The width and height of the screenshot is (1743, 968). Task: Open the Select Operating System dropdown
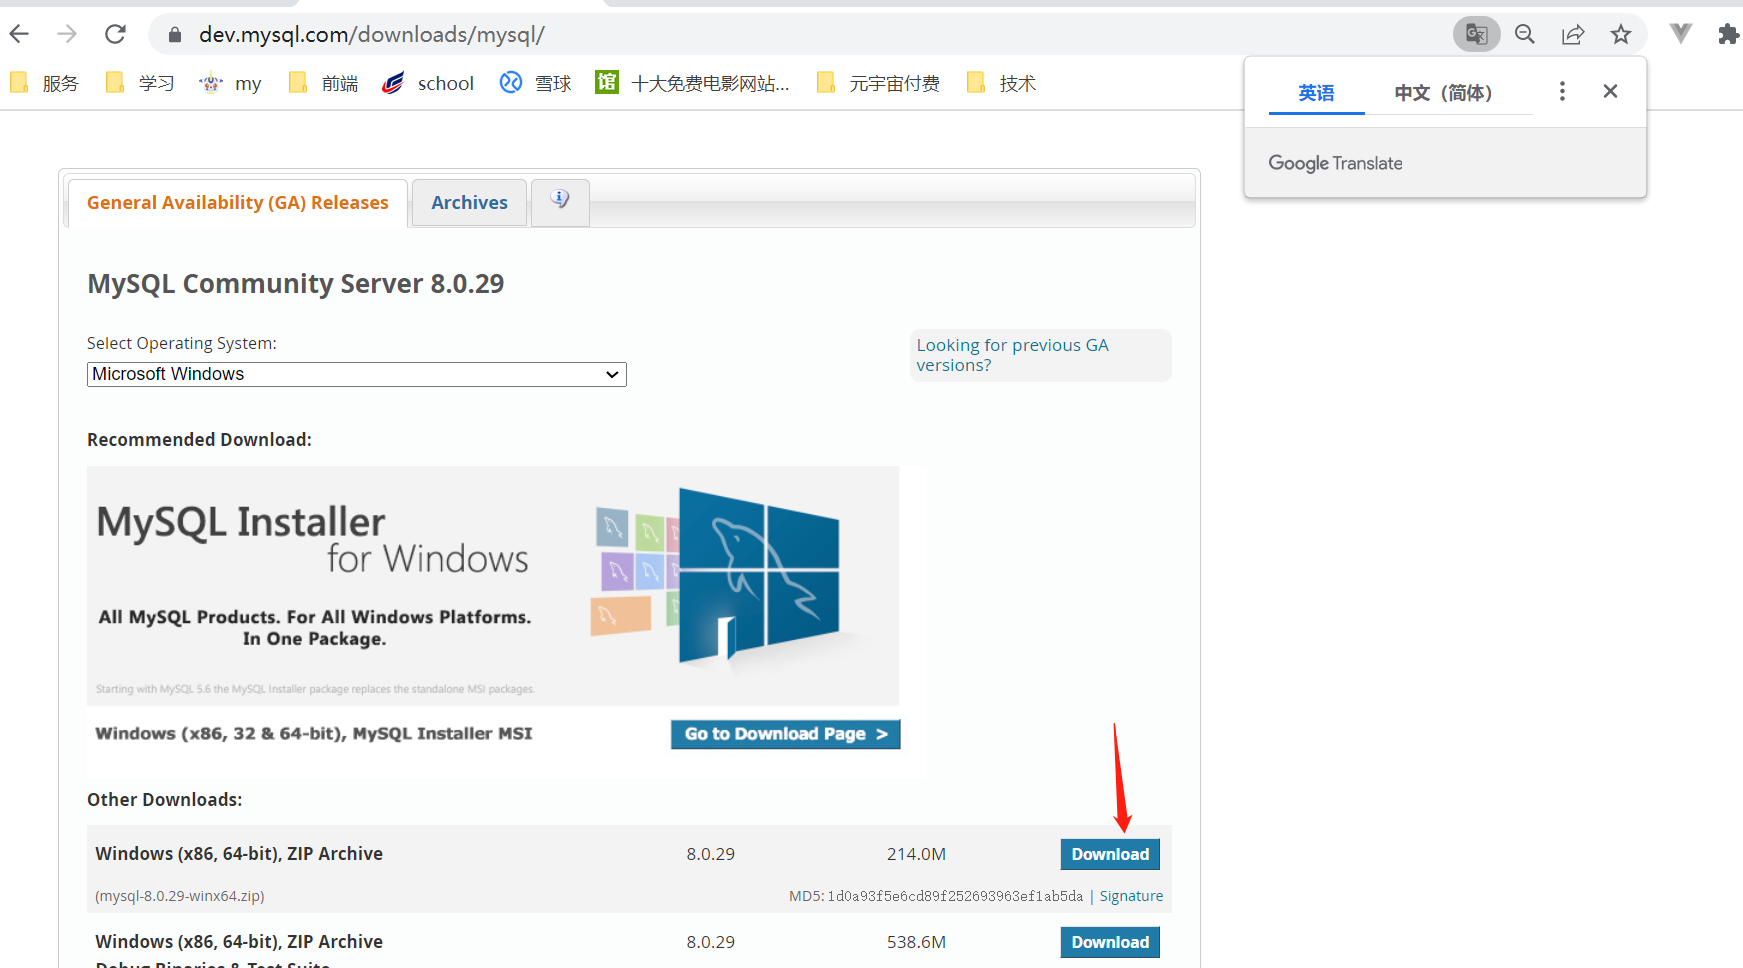tap(357, 374)
